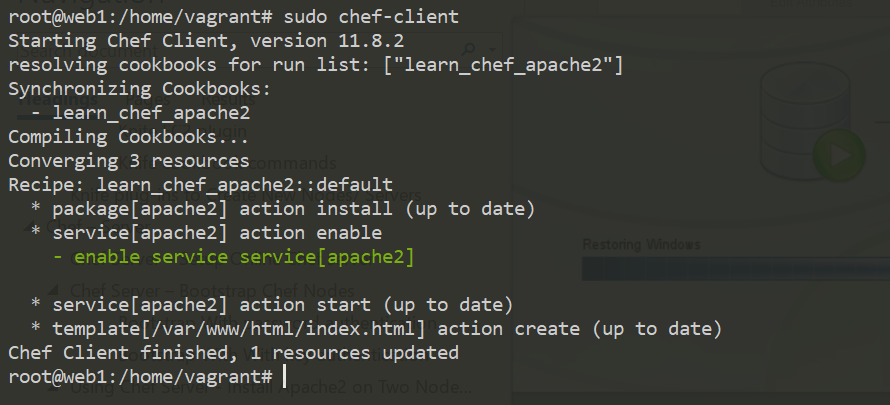Click the "Converging 3 resources" line
The height and width of the screenshot is (405, 890).
coord(129,161)
